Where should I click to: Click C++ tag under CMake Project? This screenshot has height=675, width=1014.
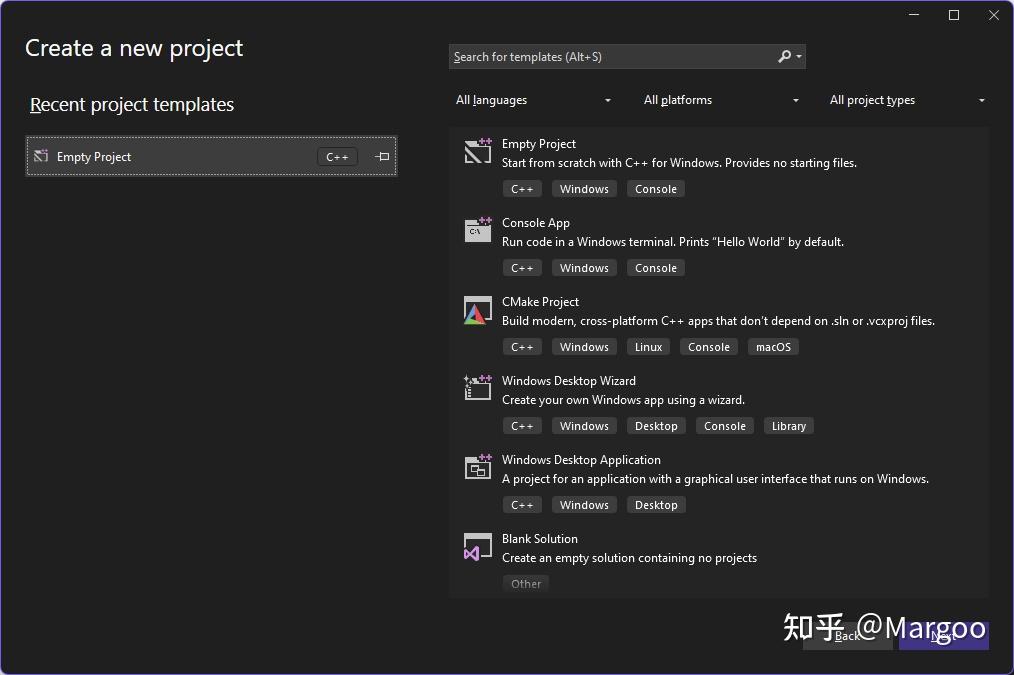[522, 347]
